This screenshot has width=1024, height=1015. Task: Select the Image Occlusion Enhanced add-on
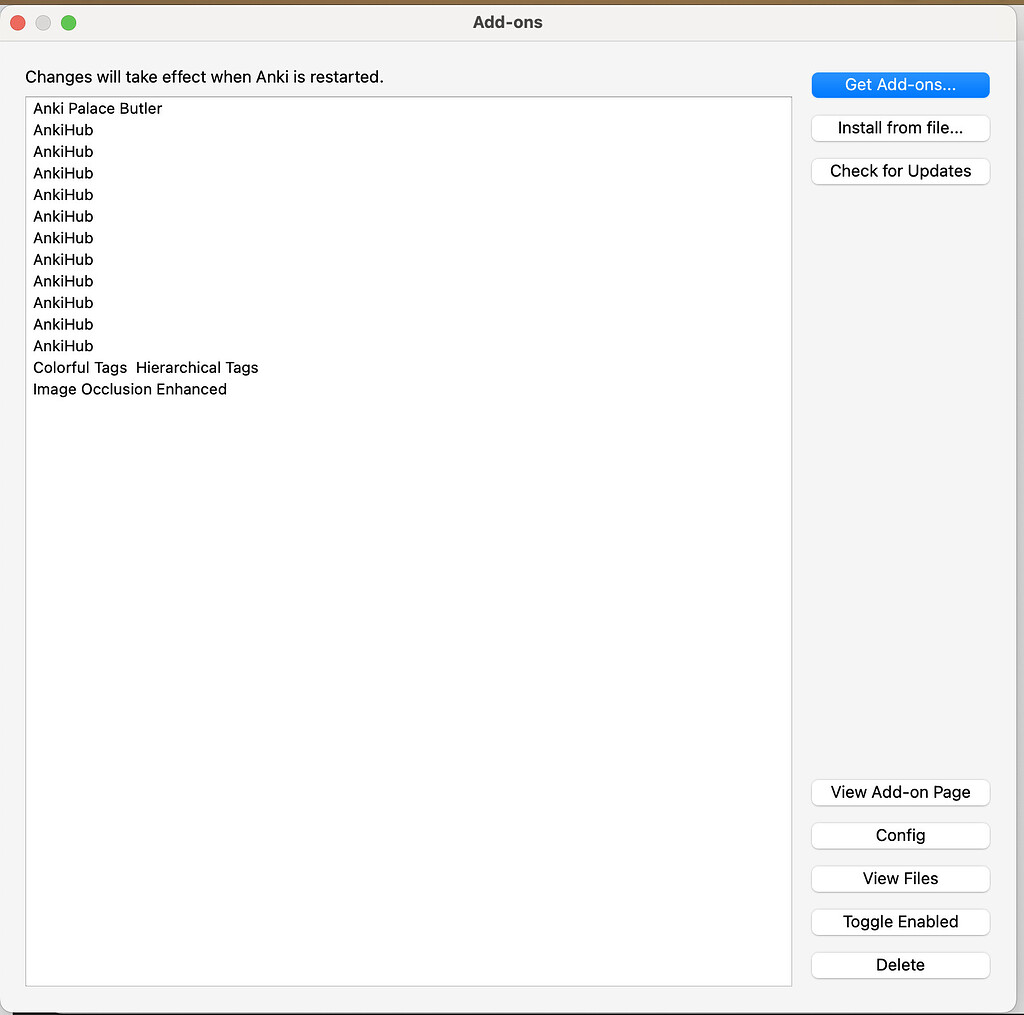click(129, 389)
